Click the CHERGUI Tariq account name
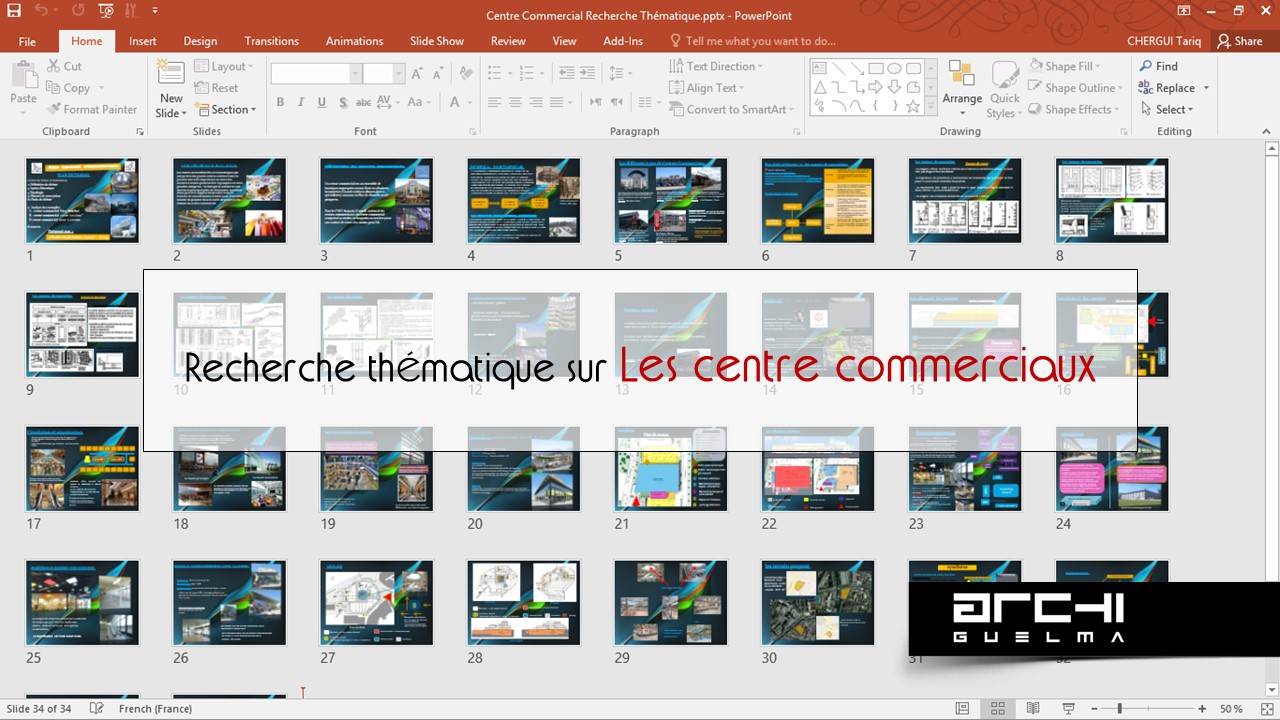The image size is (1280, 720). 1164,41
